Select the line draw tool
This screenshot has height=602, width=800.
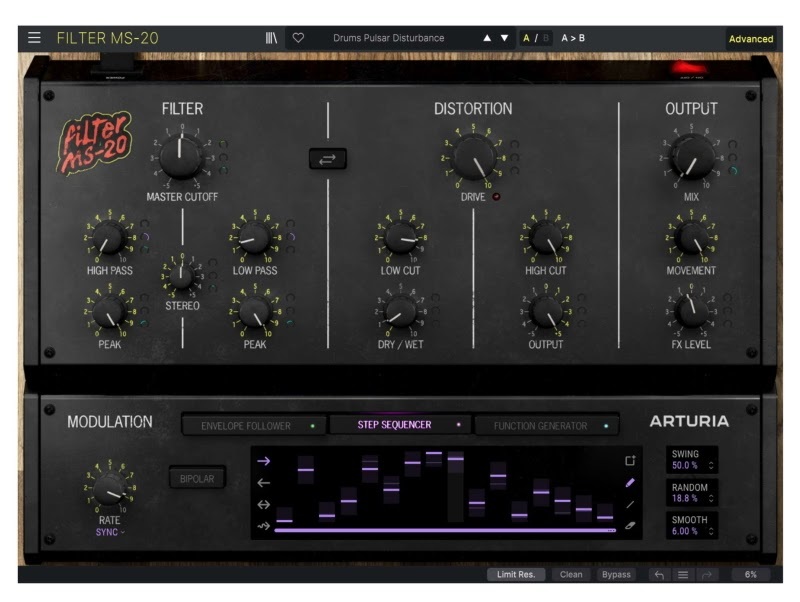click(x=630, y=505)
